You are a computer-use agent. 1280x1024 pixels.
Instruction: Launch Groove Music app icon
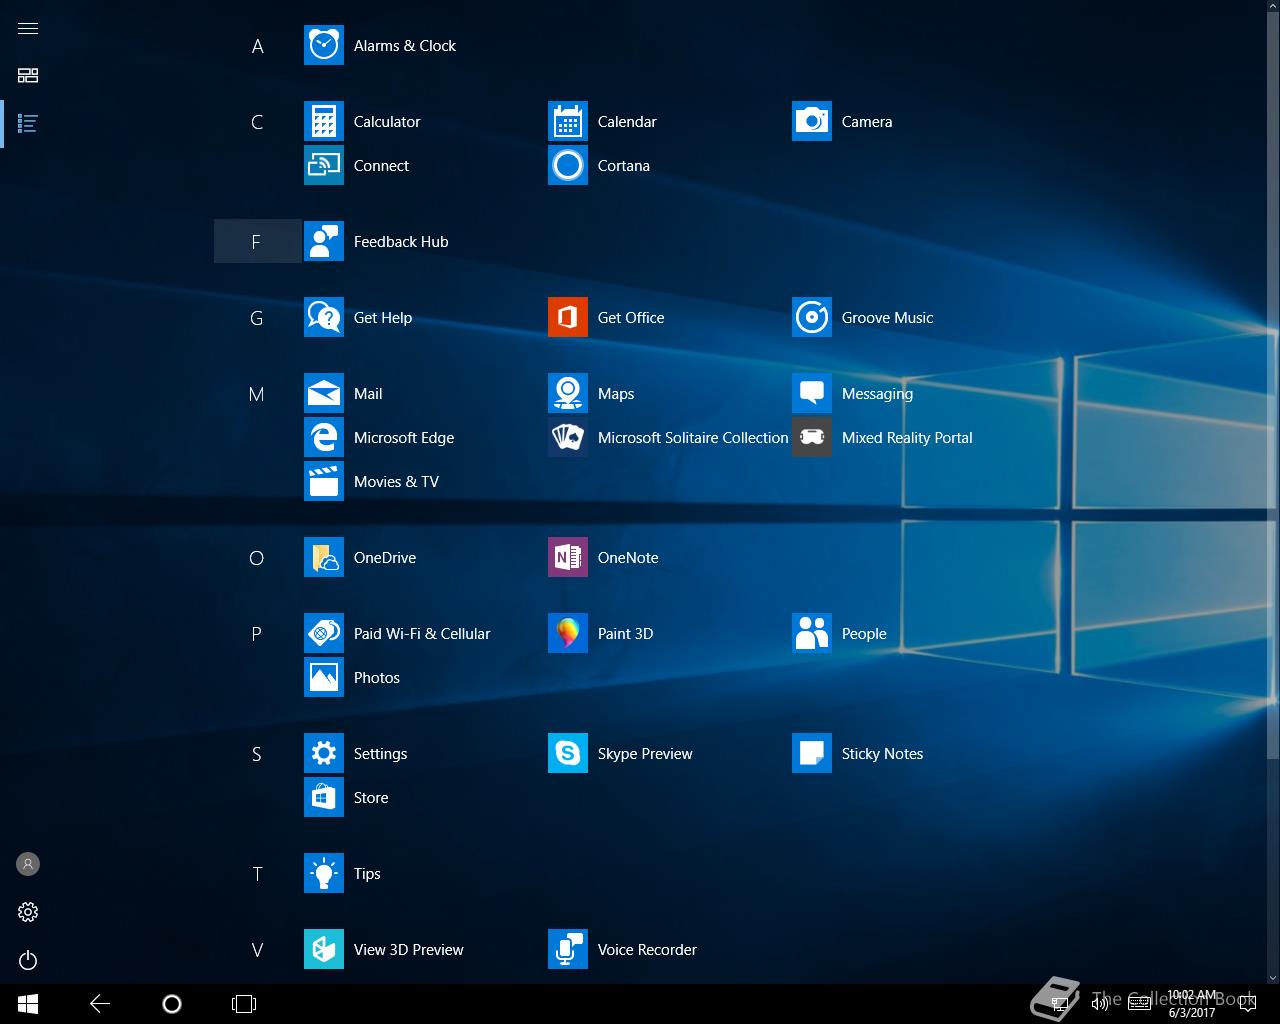812,318
